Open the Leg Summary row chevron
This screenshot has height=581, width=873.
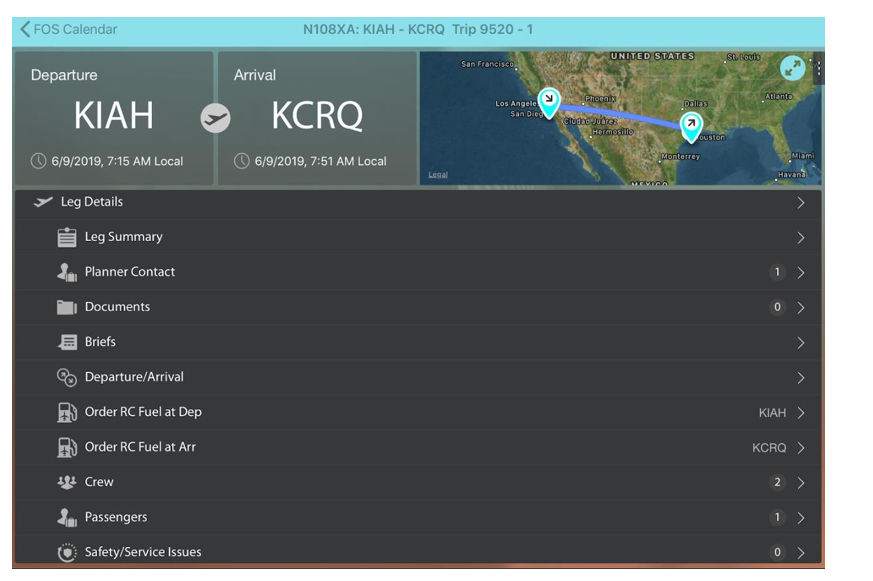click(x=800, y=238)
